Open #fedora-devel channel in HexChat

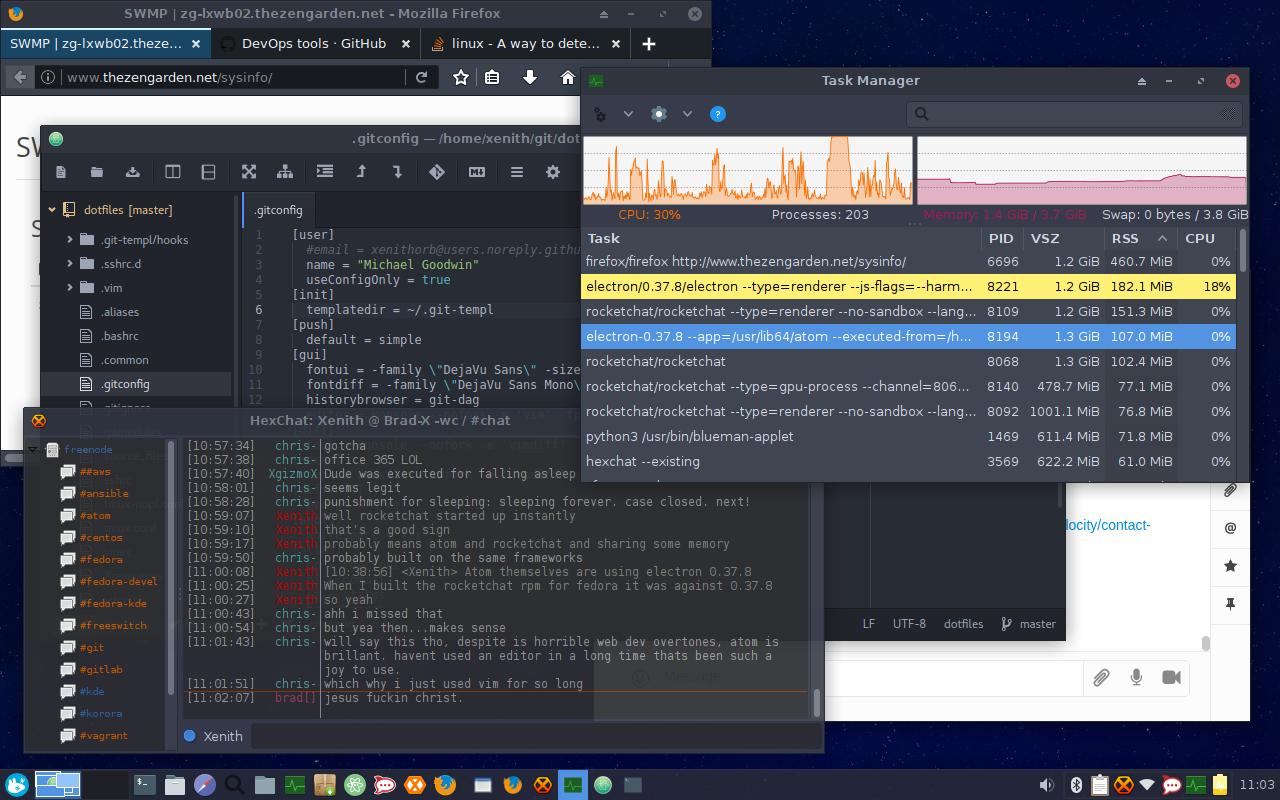118,582
